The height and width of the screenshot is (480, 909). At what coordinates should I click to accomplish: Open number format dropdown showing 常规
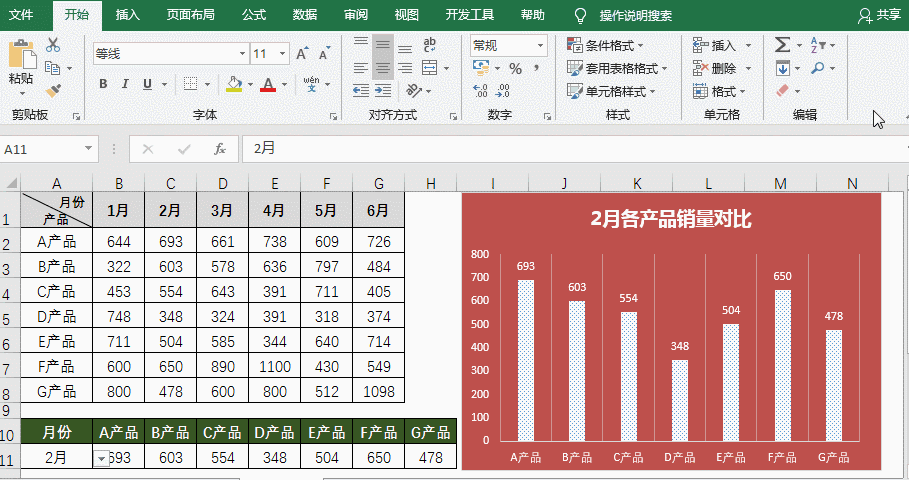540,45
